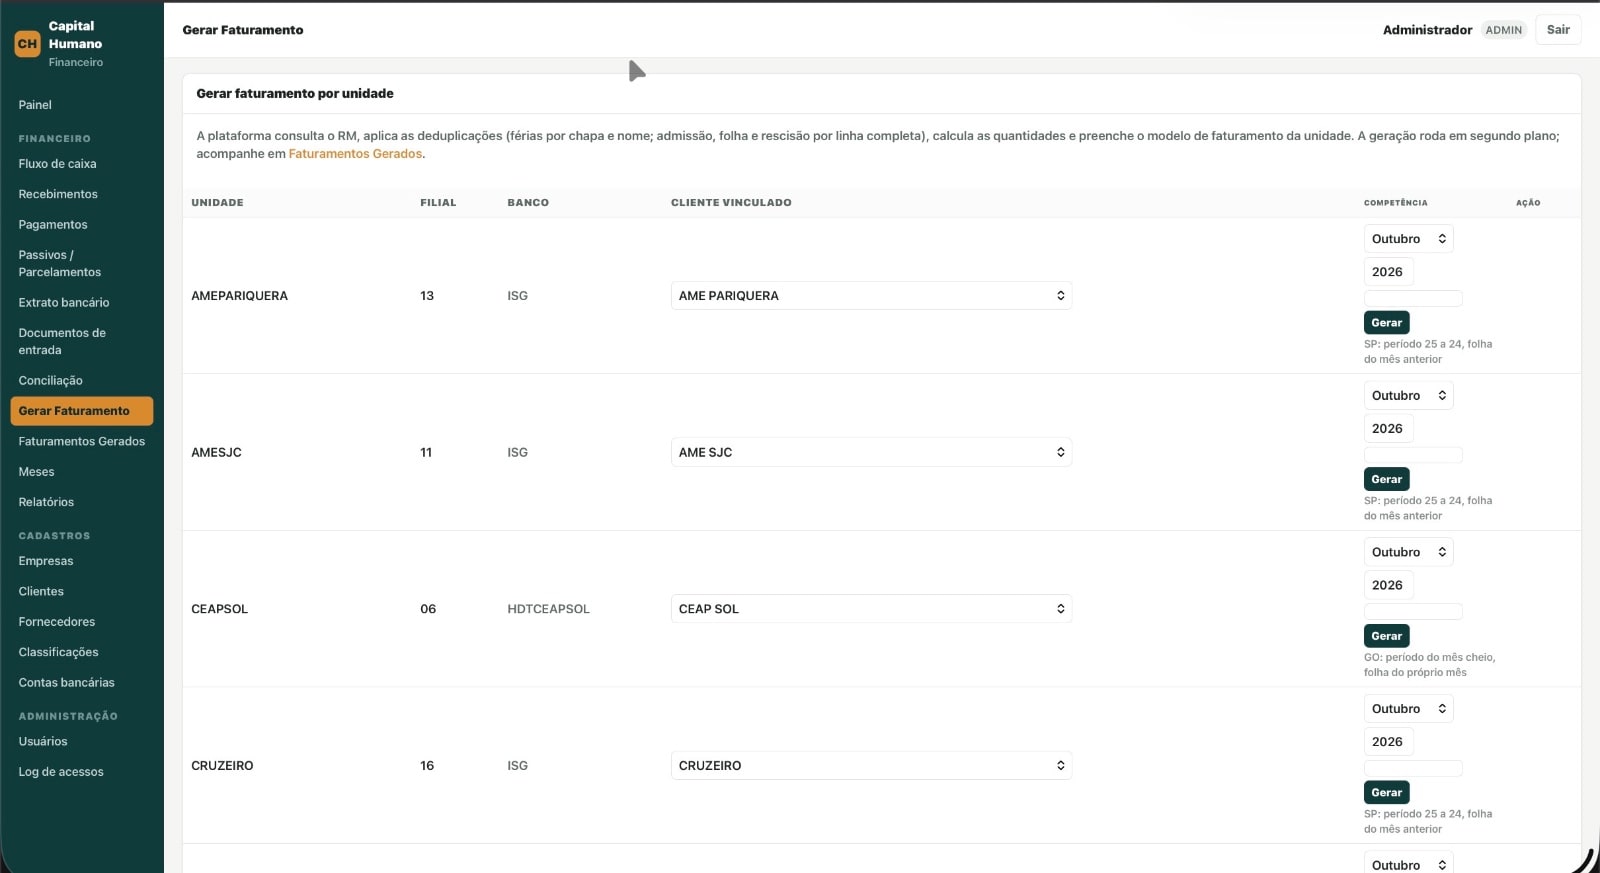
Task: Go to Usuários under Administração
Action: (x=43, y=742)
